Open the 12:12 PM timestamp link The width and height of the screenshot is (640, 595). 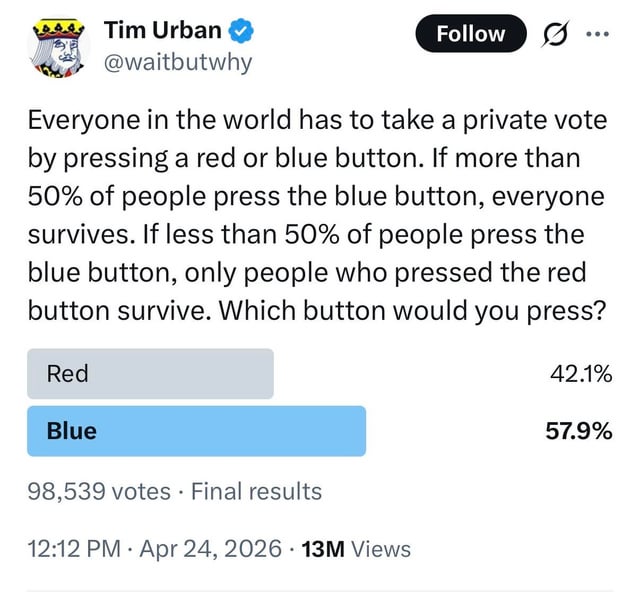[74, 548]
